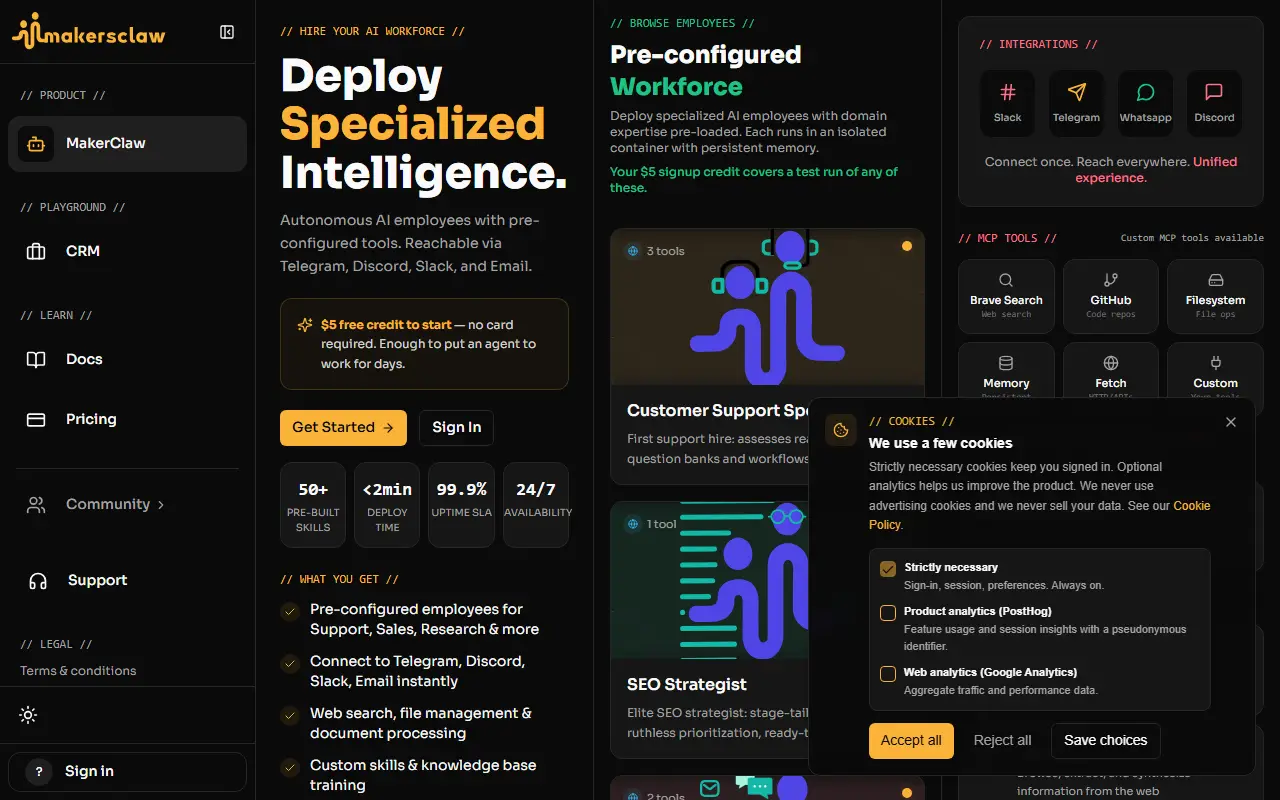Select the Memory MCP tool
1280x800 pixels.
click(1006, 372)
